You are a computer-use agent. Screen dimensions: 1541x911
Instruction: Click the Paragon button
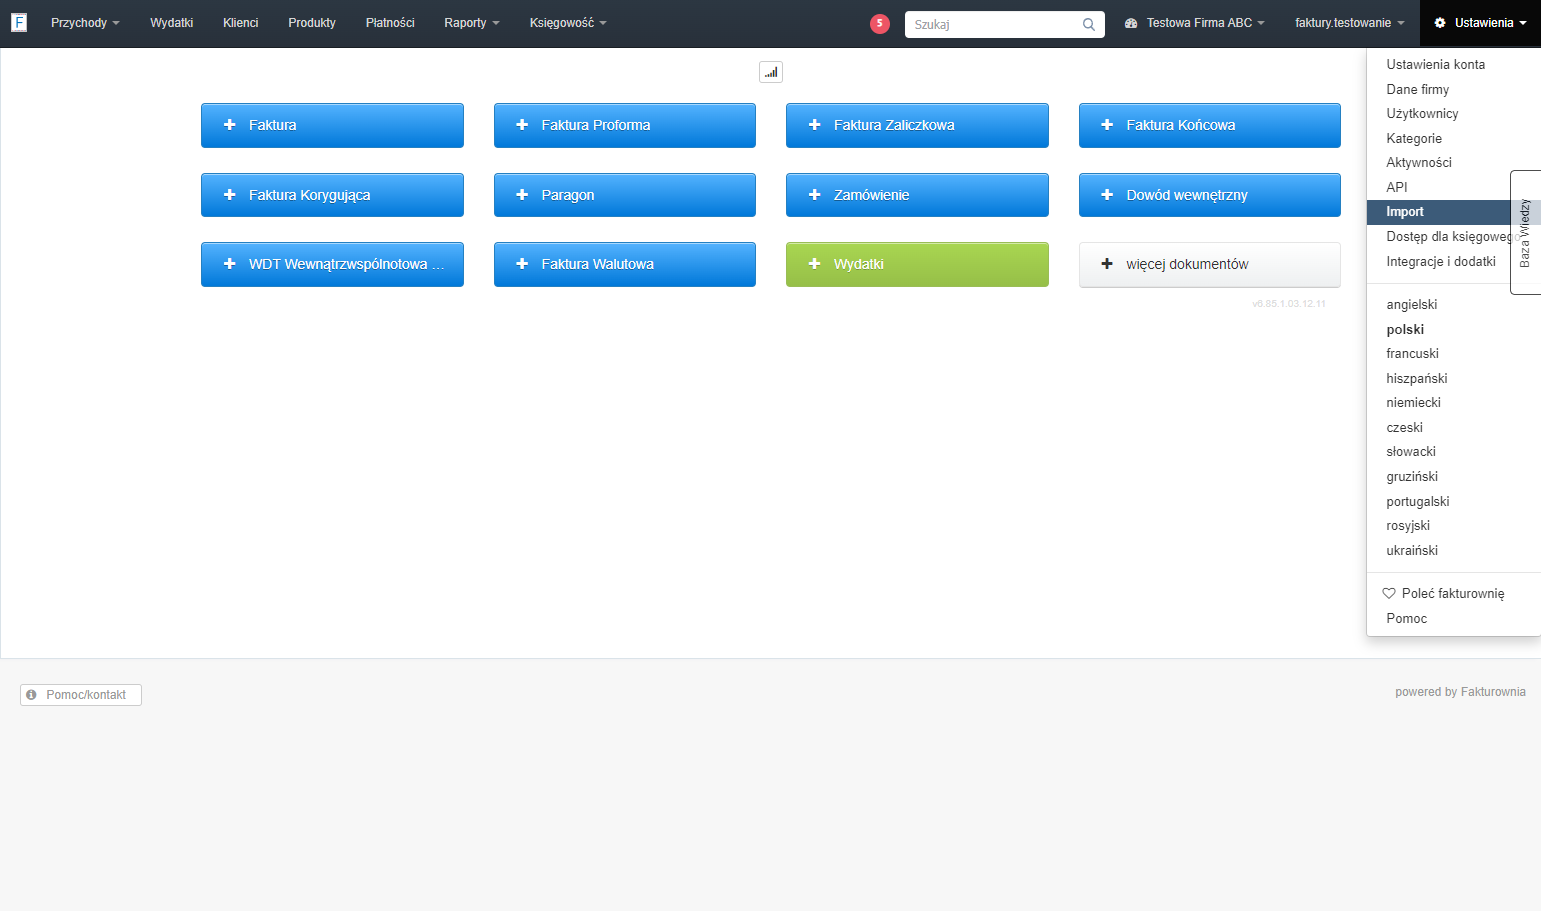[625, 195]
